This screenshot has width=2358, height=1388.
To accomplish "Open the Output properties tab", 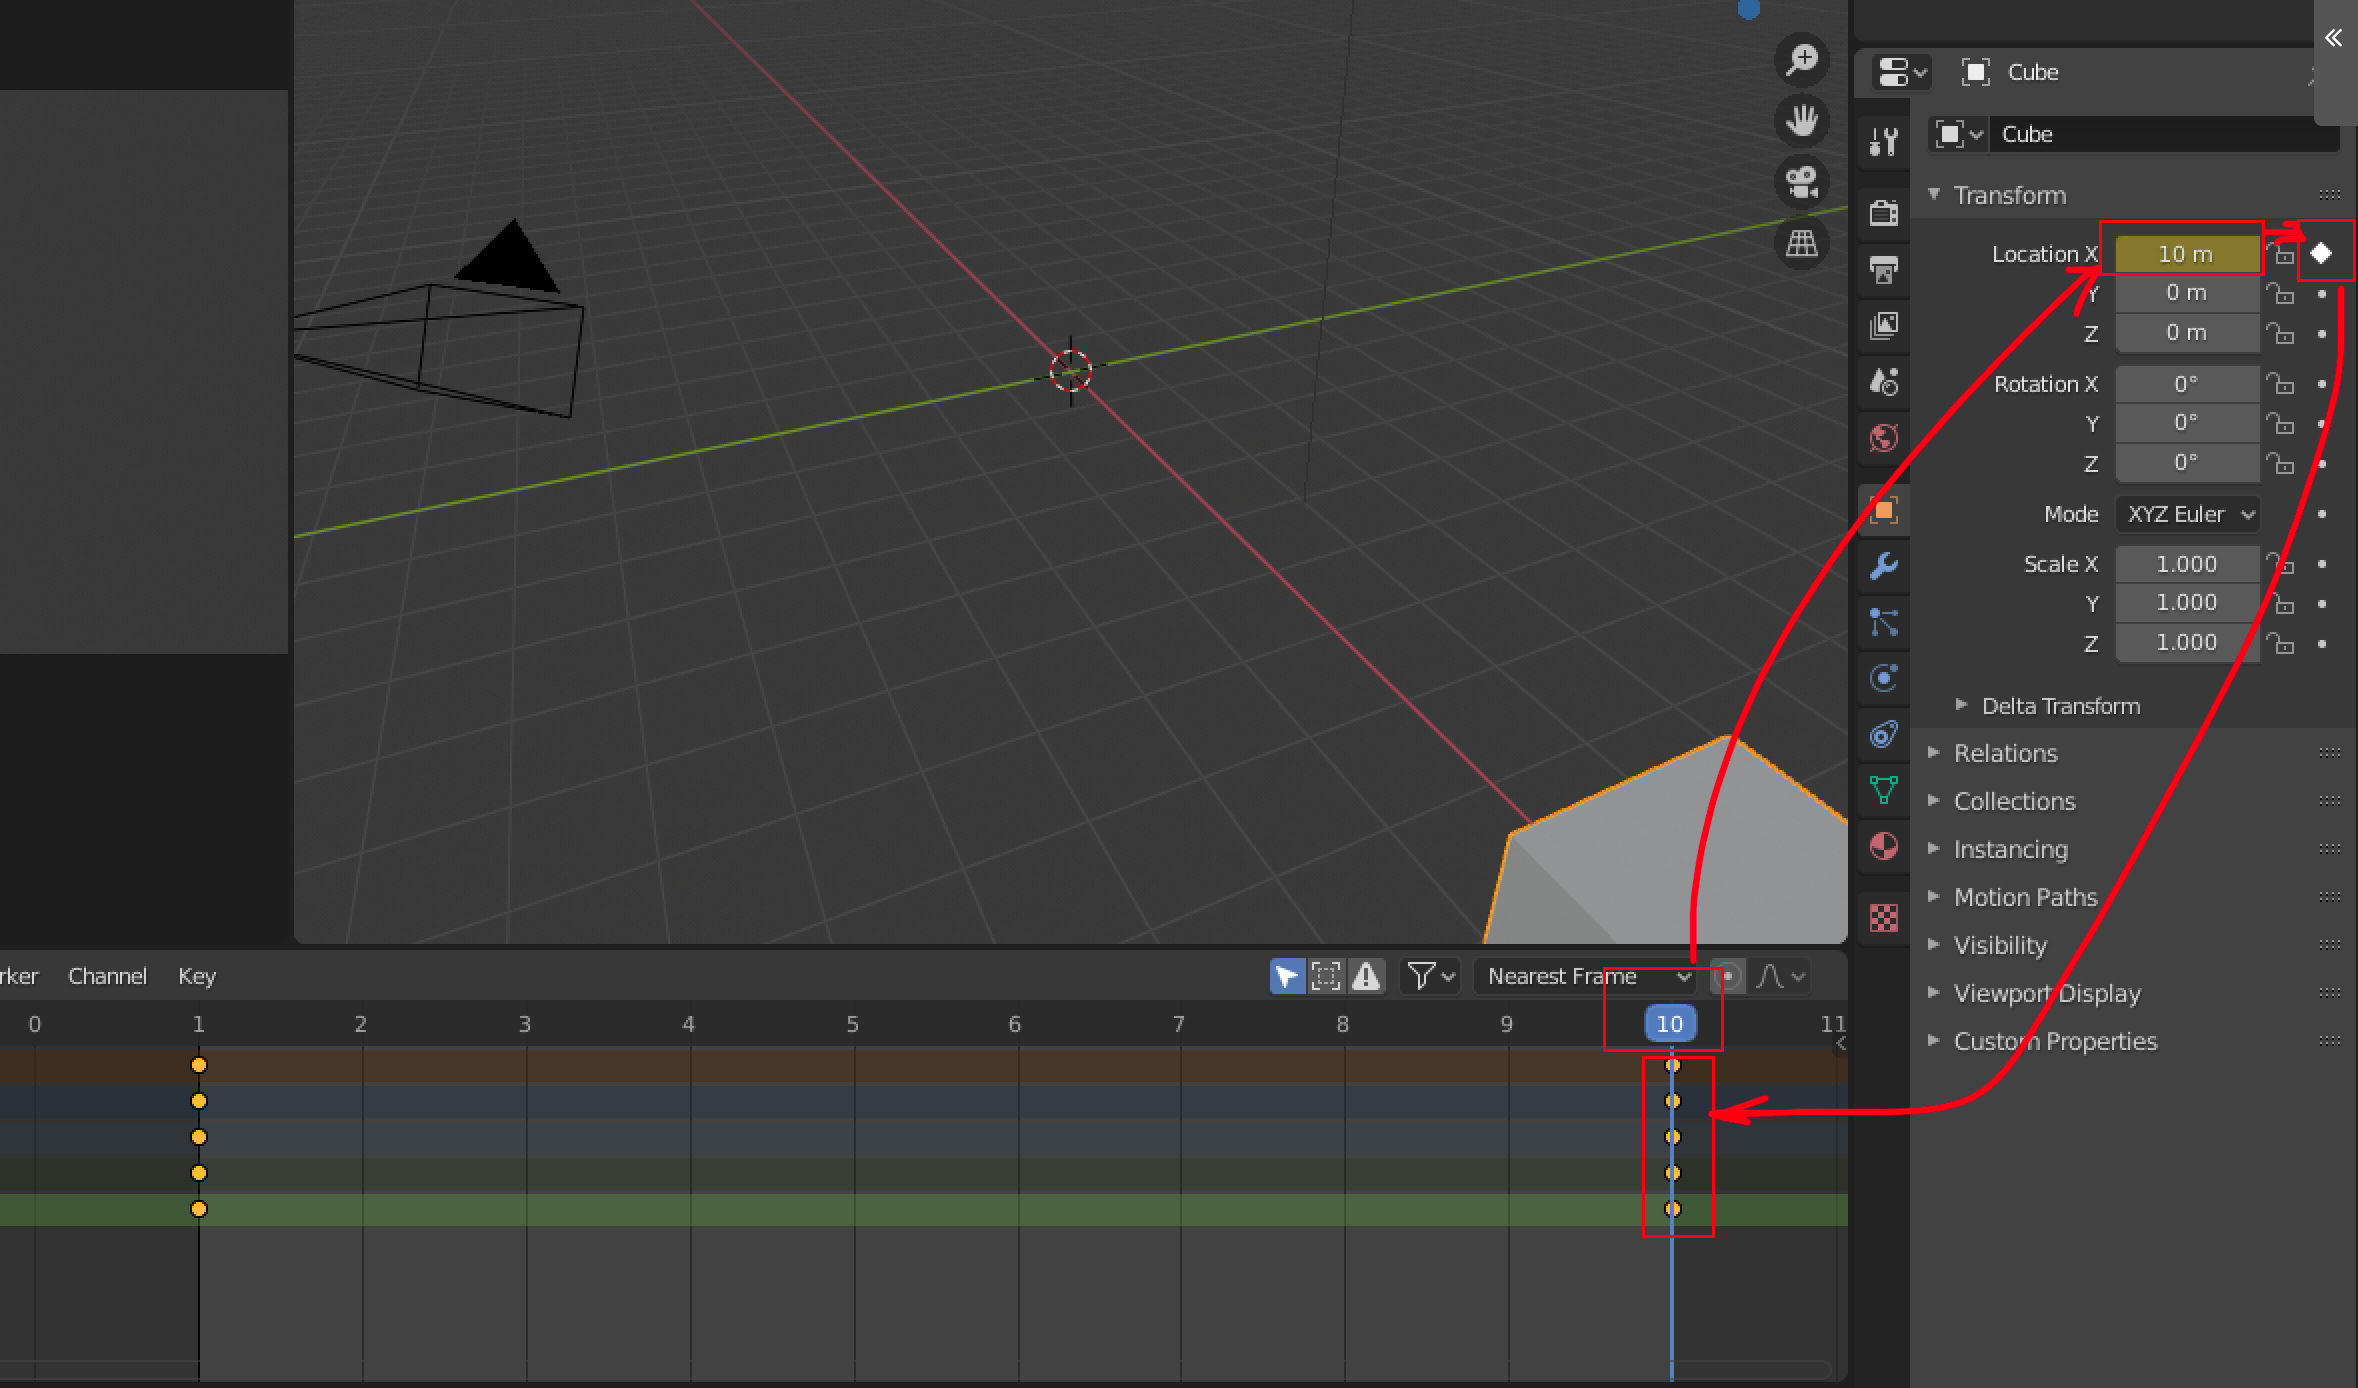I will (x=1884, y=269).
